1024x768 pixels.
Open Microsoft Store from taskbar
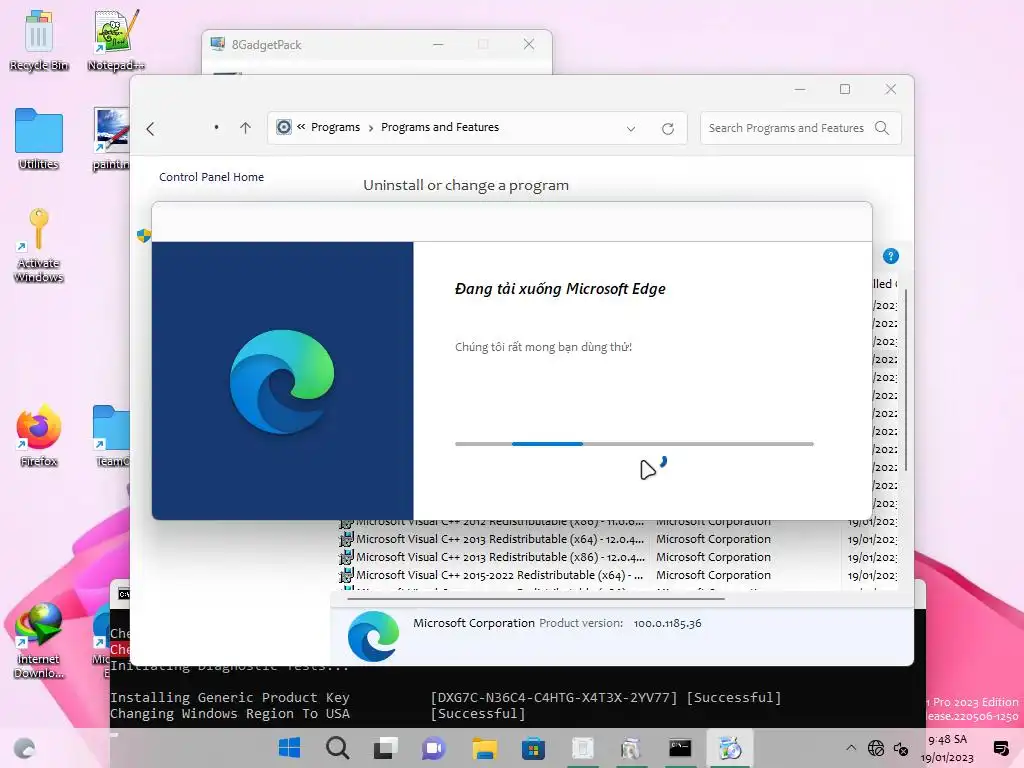tap(533, 748)
